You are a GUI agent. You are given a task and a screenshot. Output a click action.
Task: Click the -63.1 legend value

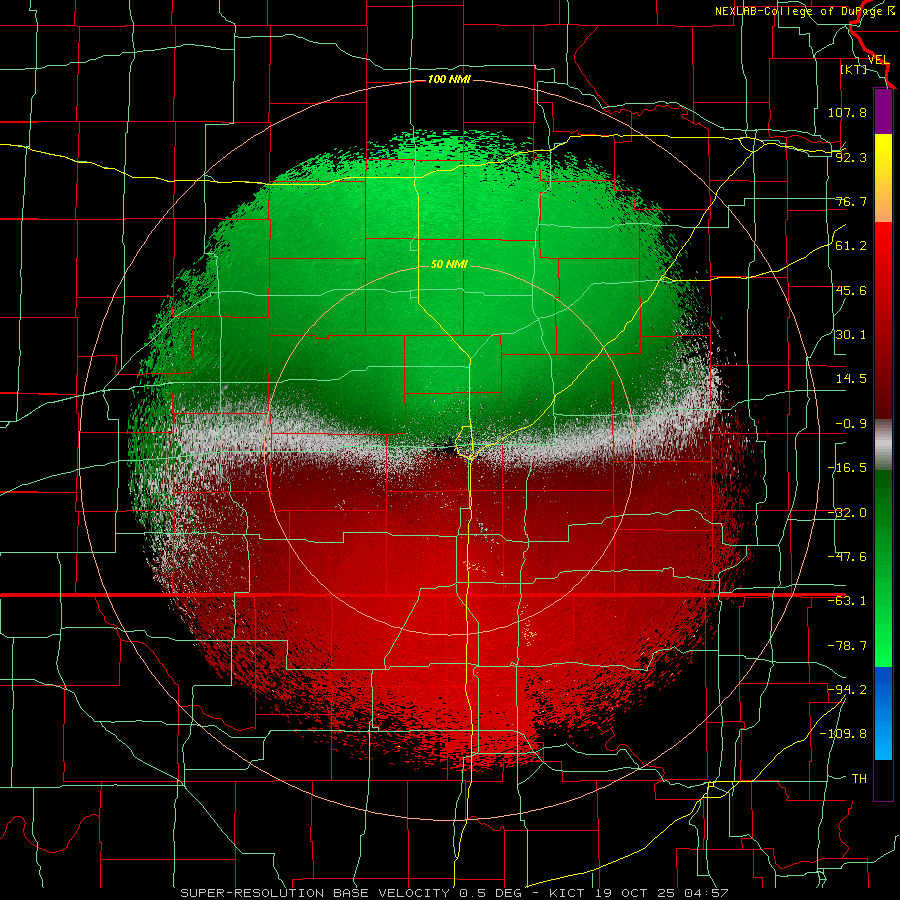coord(847,601)
